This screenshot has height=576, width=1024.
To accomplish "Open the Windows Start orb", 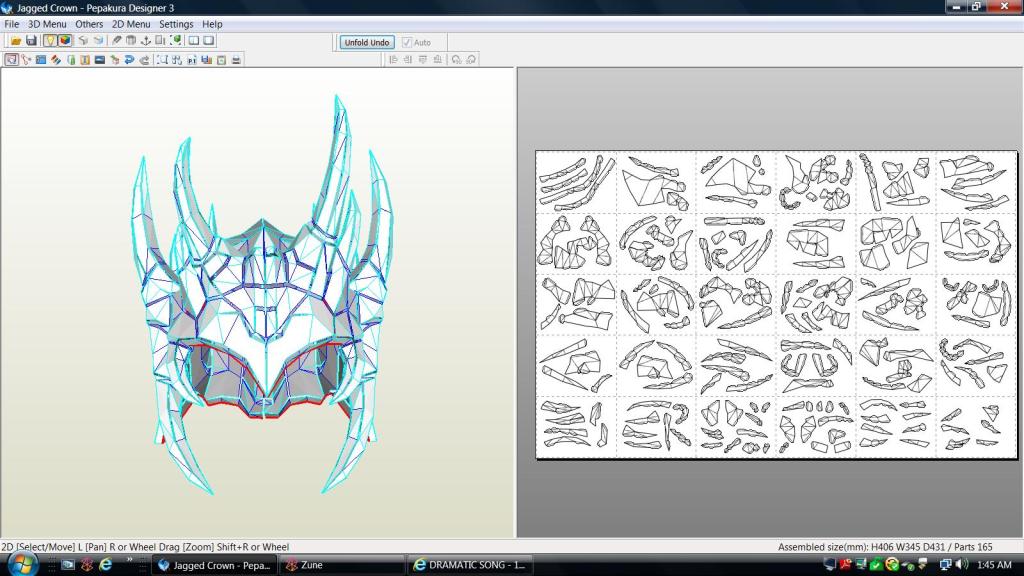I will pyautogui.click(x=22, y=564).
